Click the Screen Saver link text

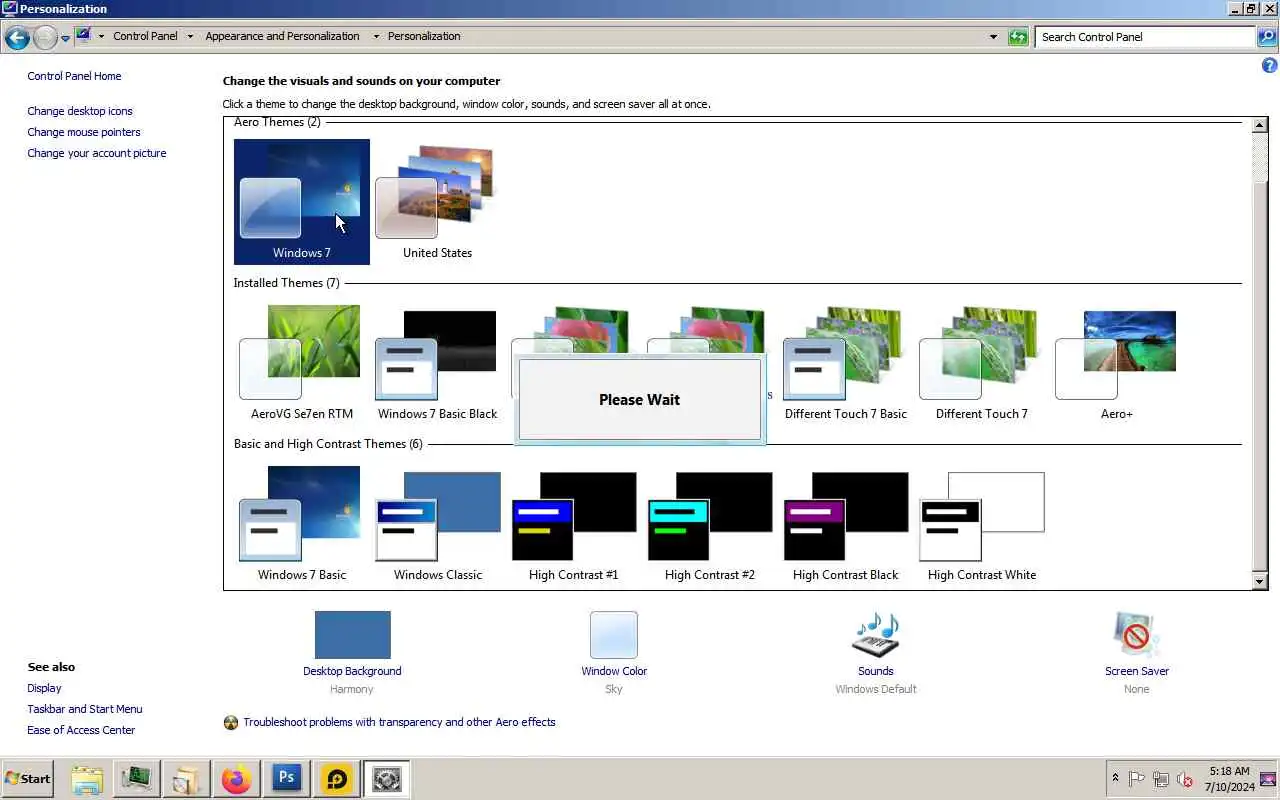[1137, 671]
